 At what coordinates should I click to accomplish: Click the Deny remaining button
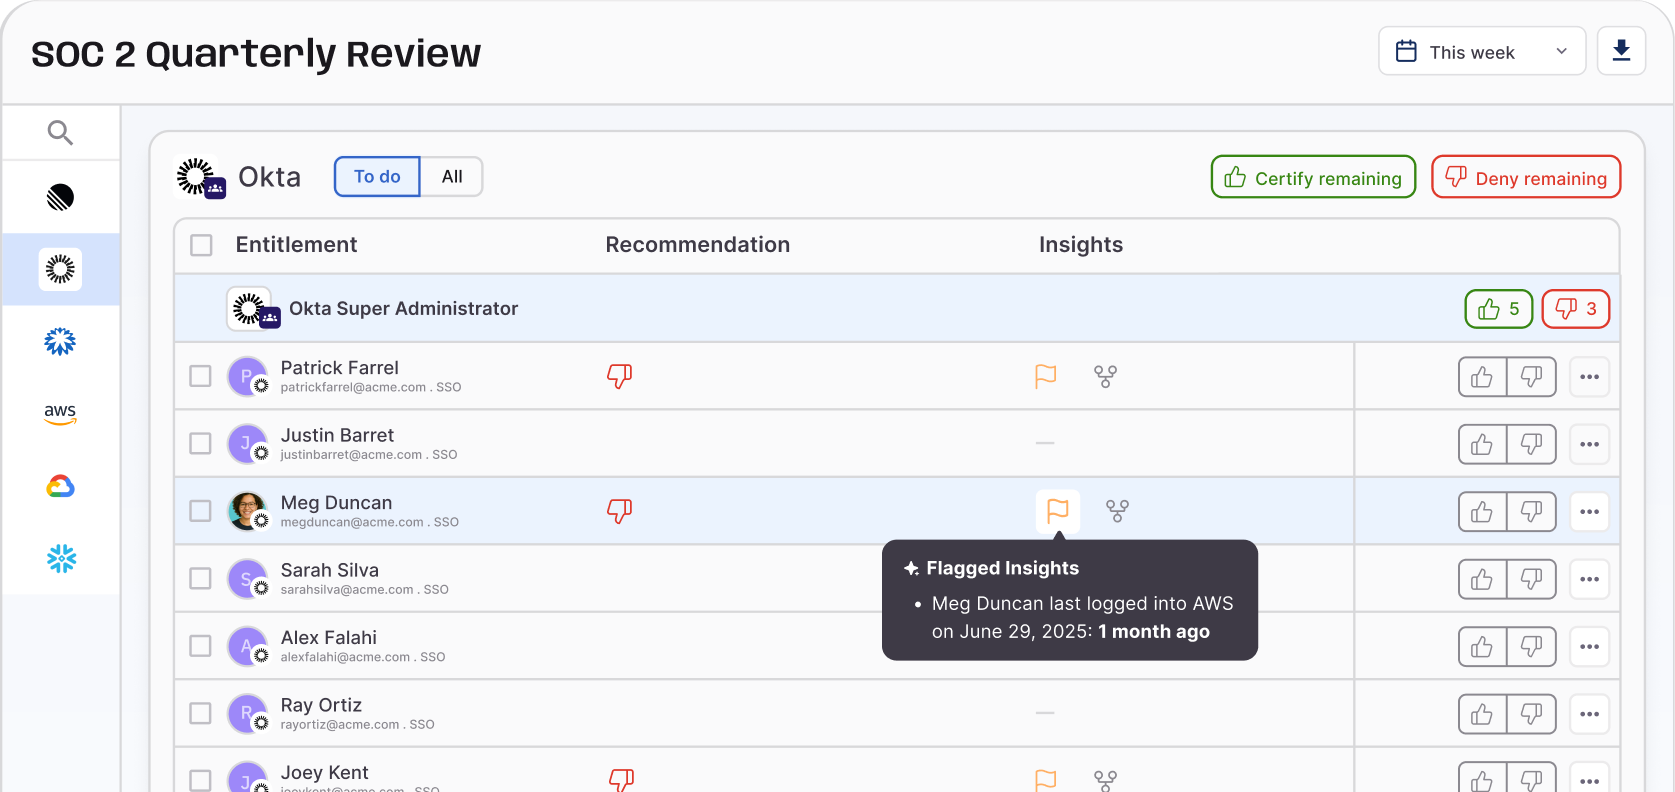coord(1525,178)
